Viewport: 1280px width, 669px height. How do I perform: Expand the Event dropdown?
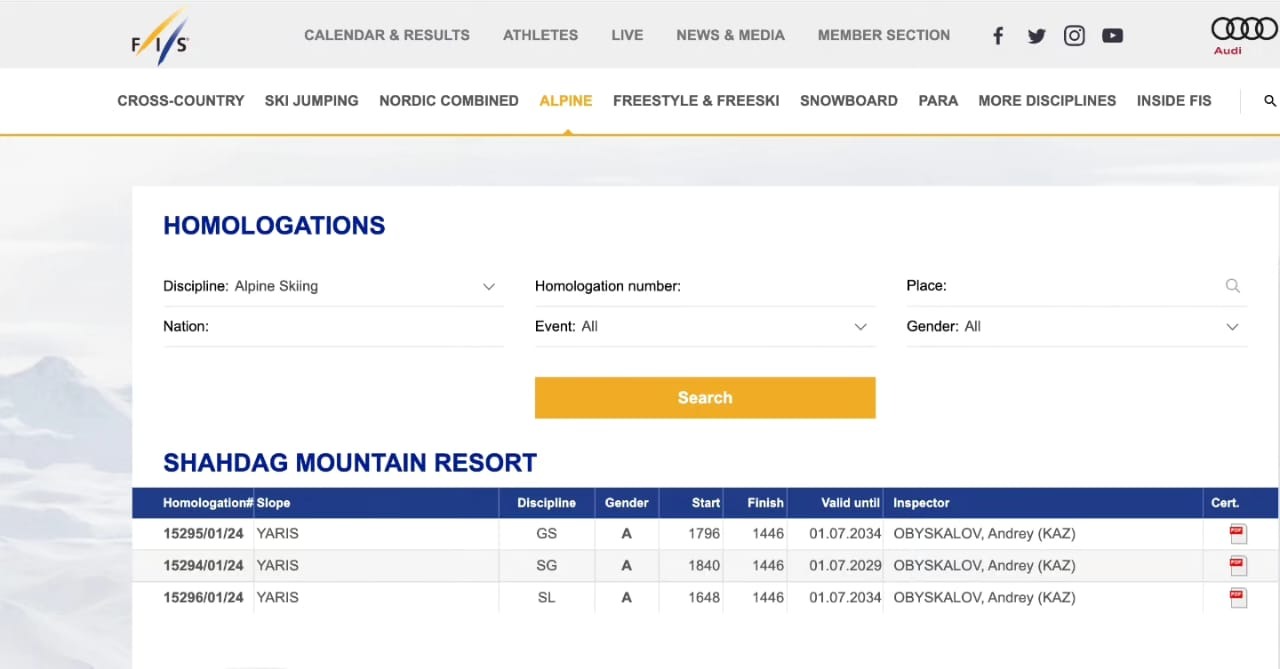tap(860, 327)
